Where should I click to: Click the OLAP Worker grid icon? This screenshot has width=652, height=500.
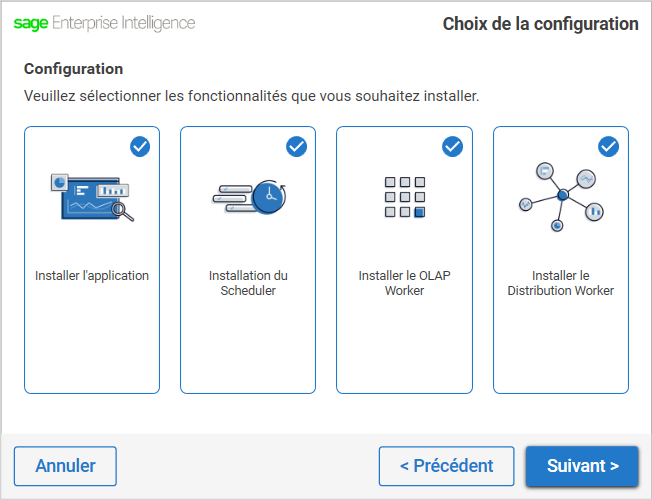(405, 197)
